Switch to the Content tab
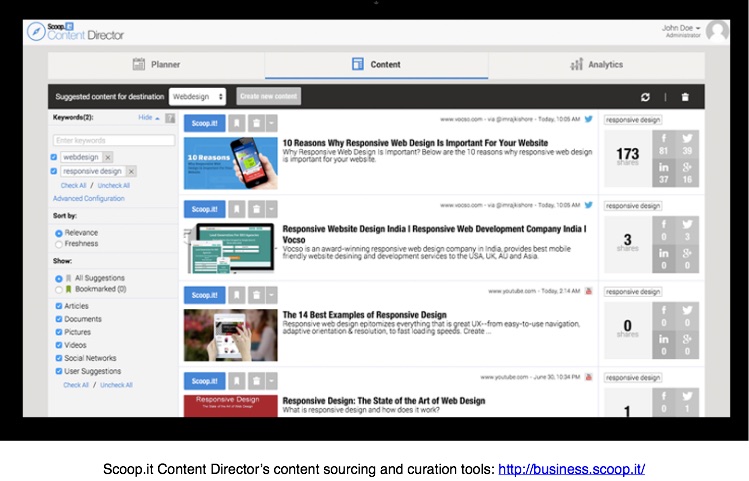Viewport: 749px width, 481px height. [376, 65]
